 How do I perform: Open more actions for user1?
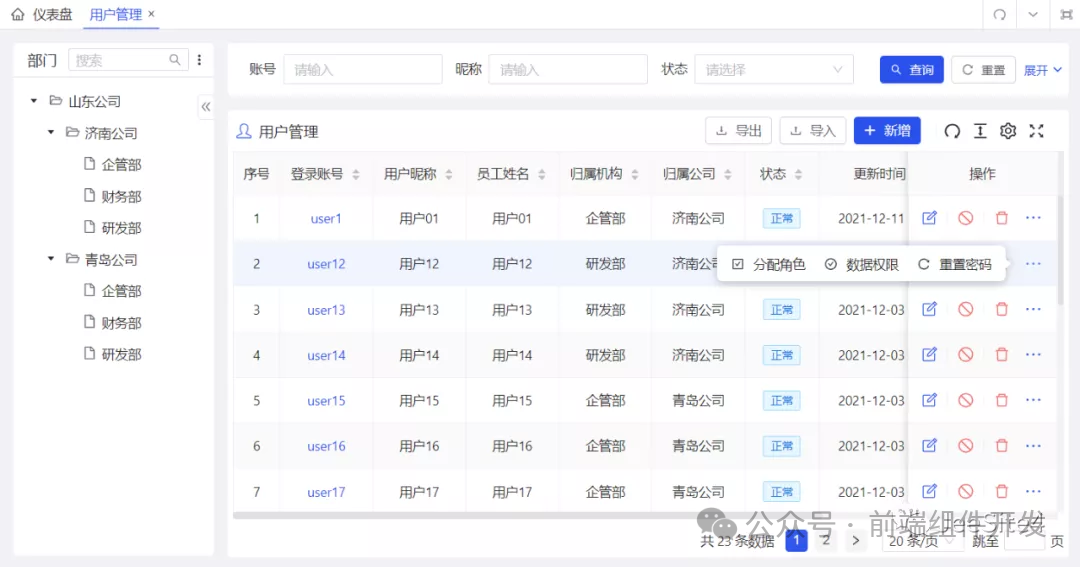(x=1033, y=218)
